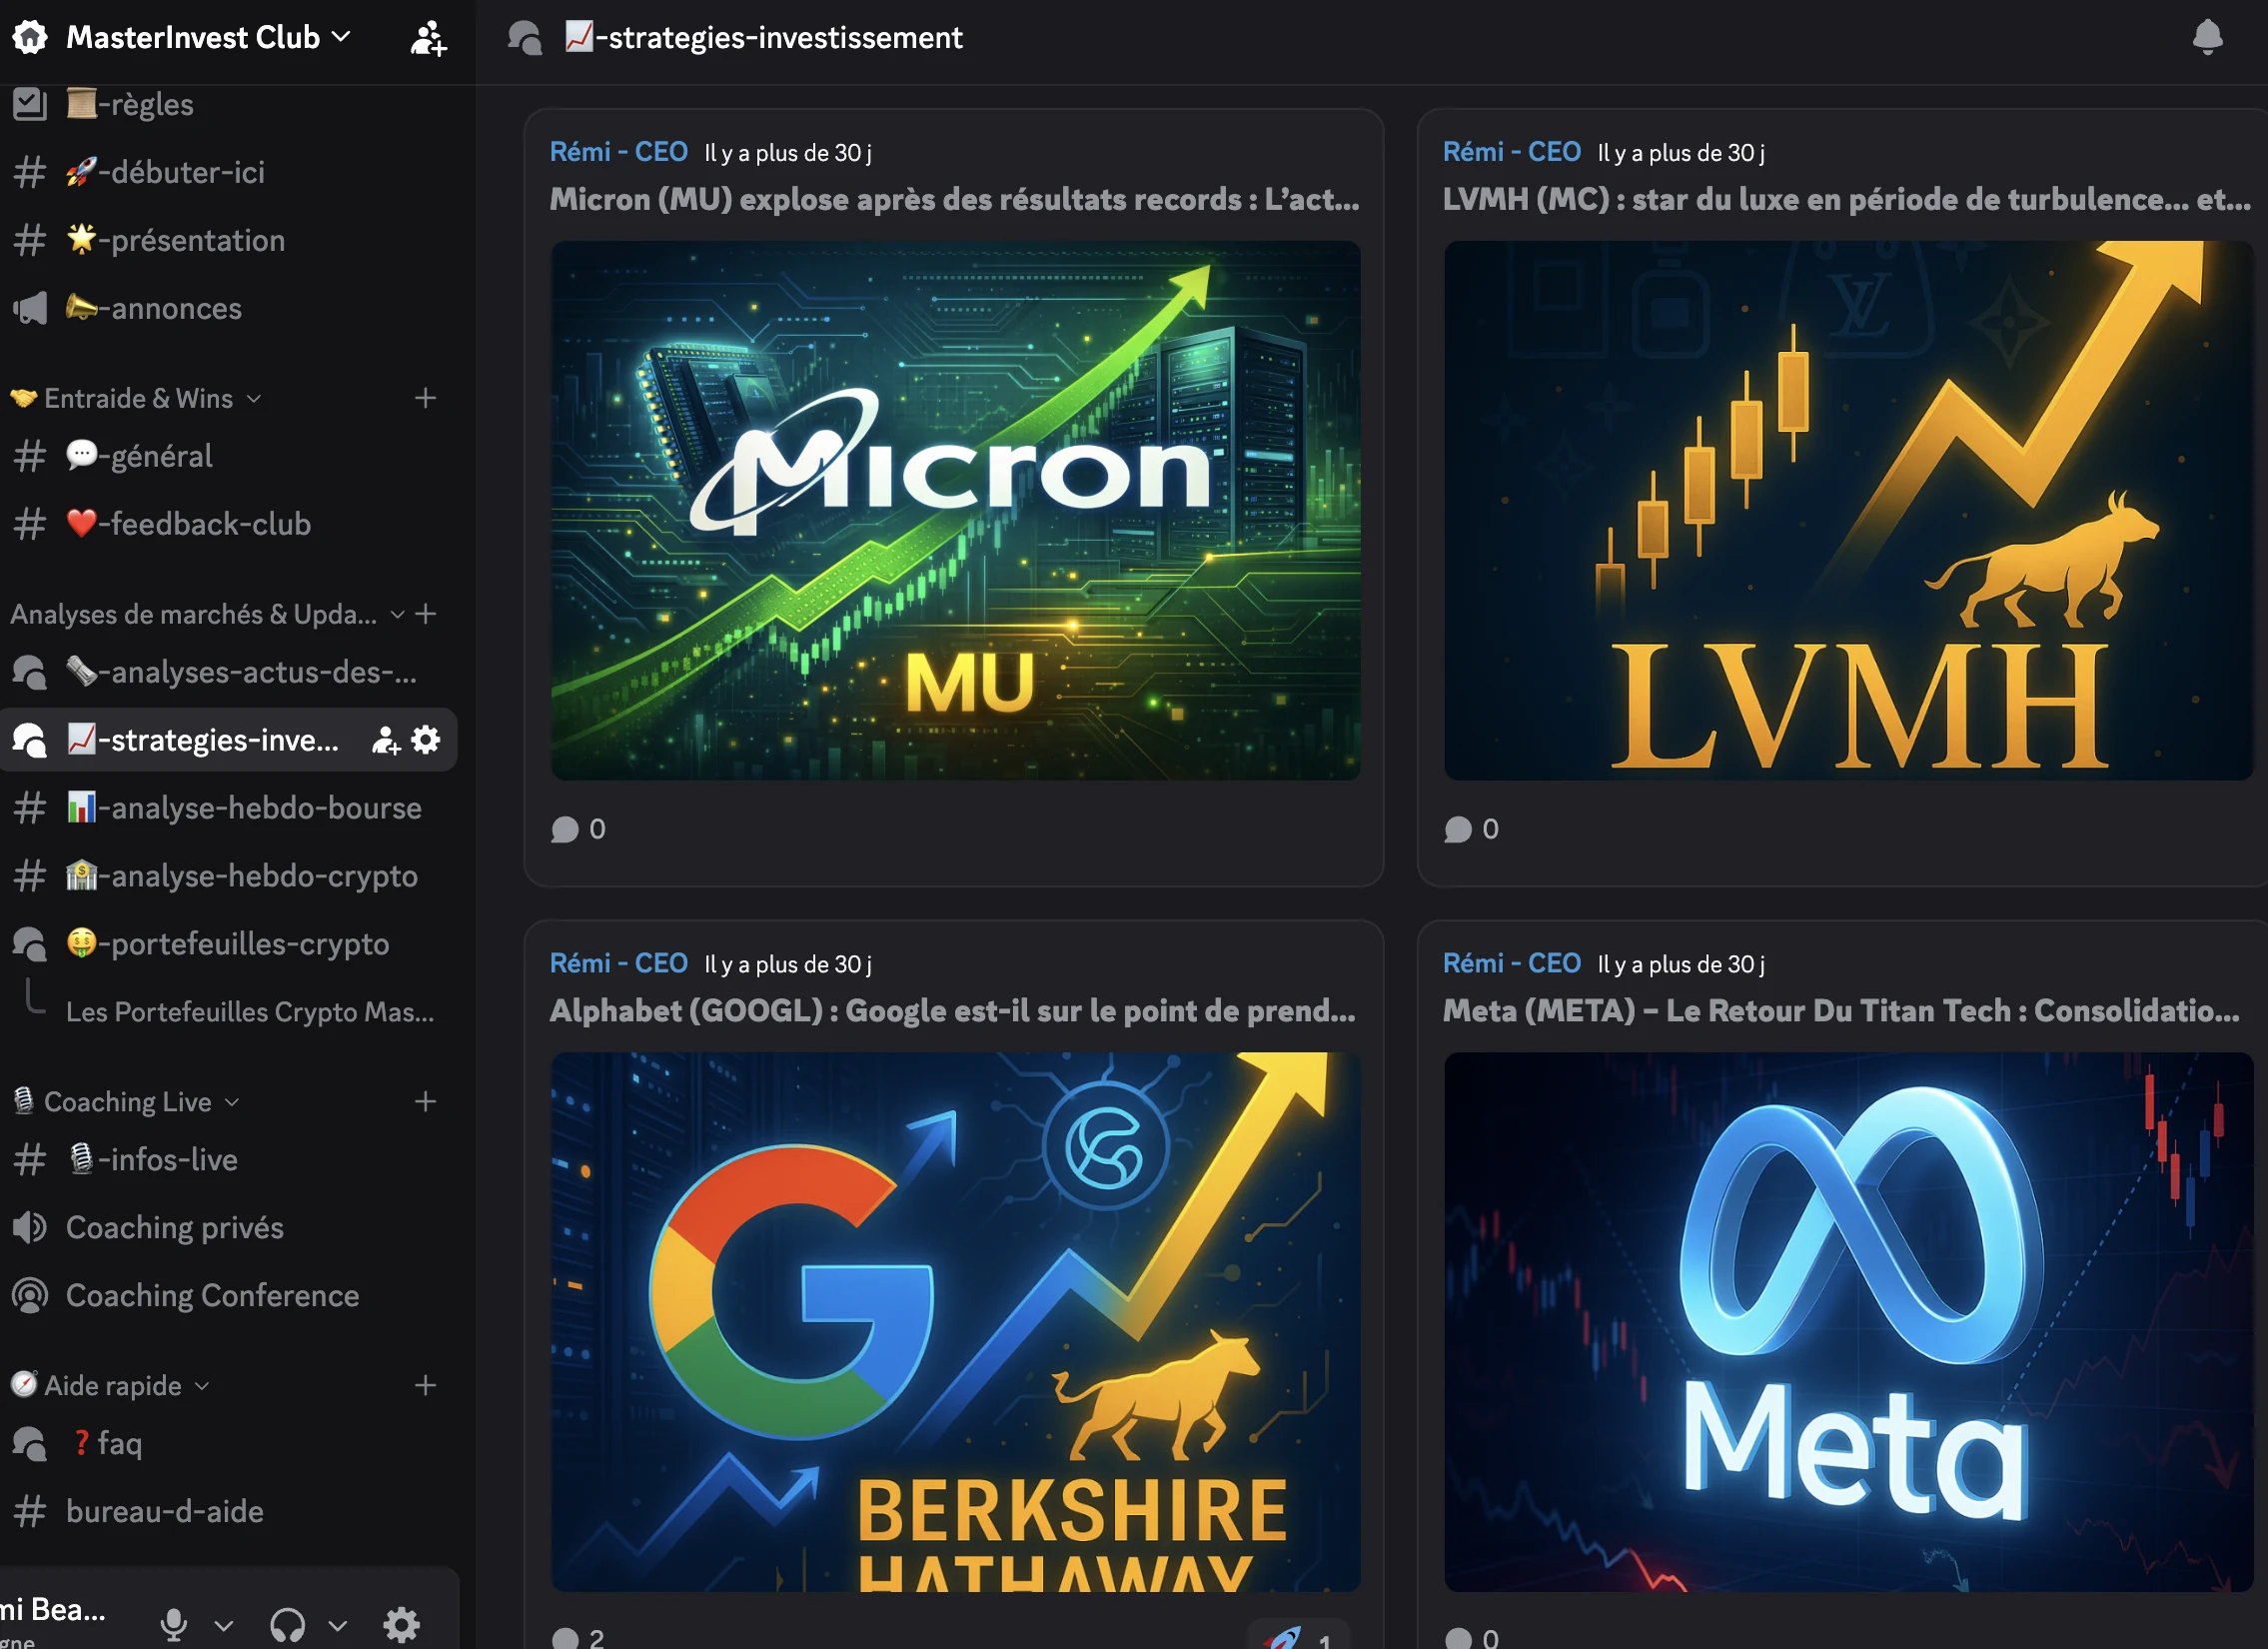2268x1649 pixels.
Task: Open the annonces channel
Action: [230, 308]
